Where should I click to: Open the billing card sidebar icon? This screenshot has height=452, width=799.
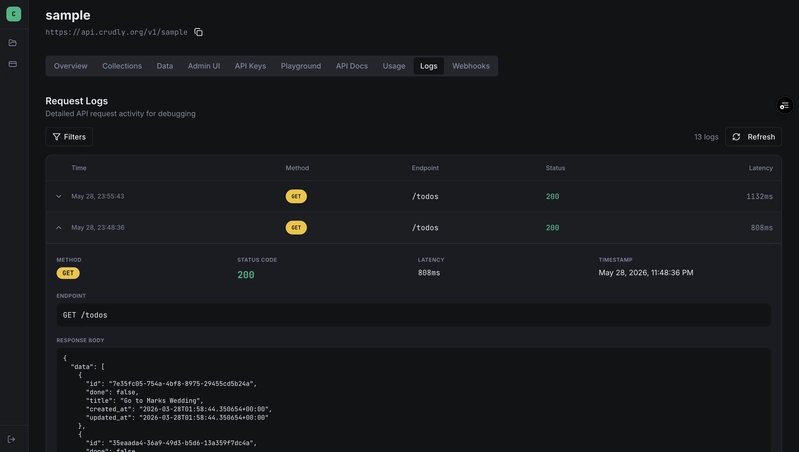[x=13, y=64]
